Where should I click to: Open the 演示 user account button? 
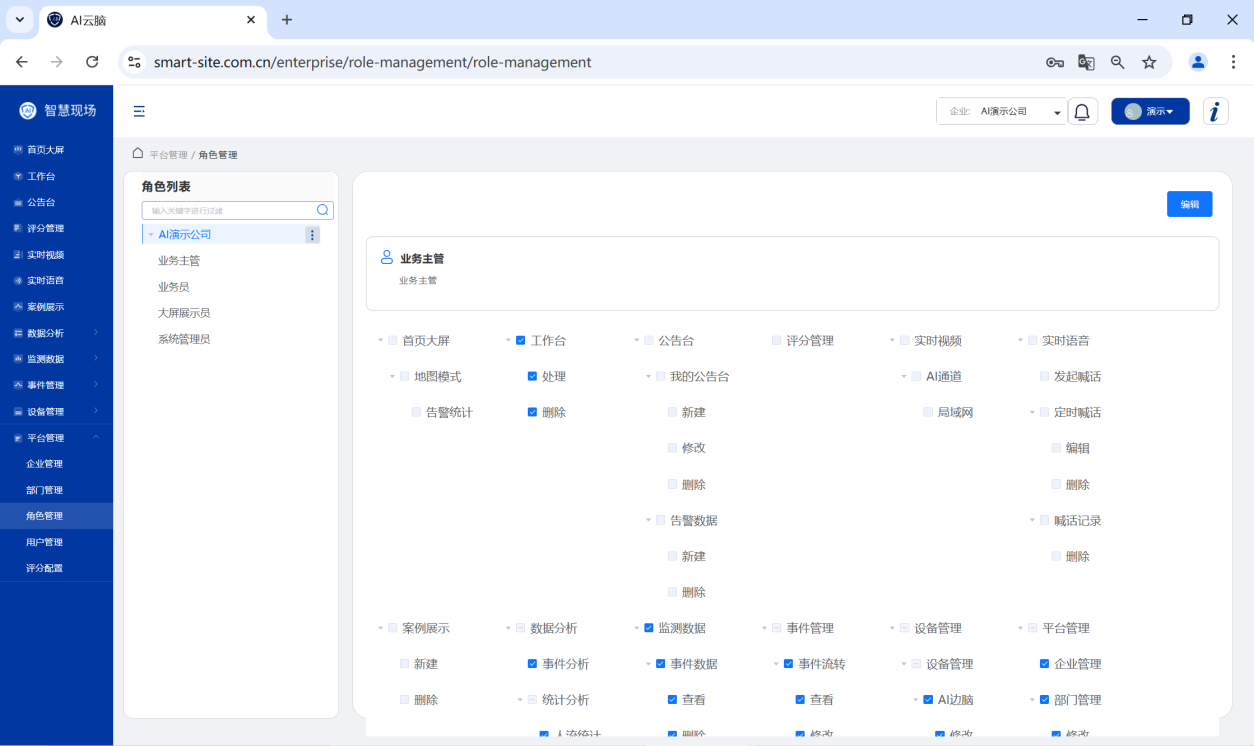[x=1150, y=111]
